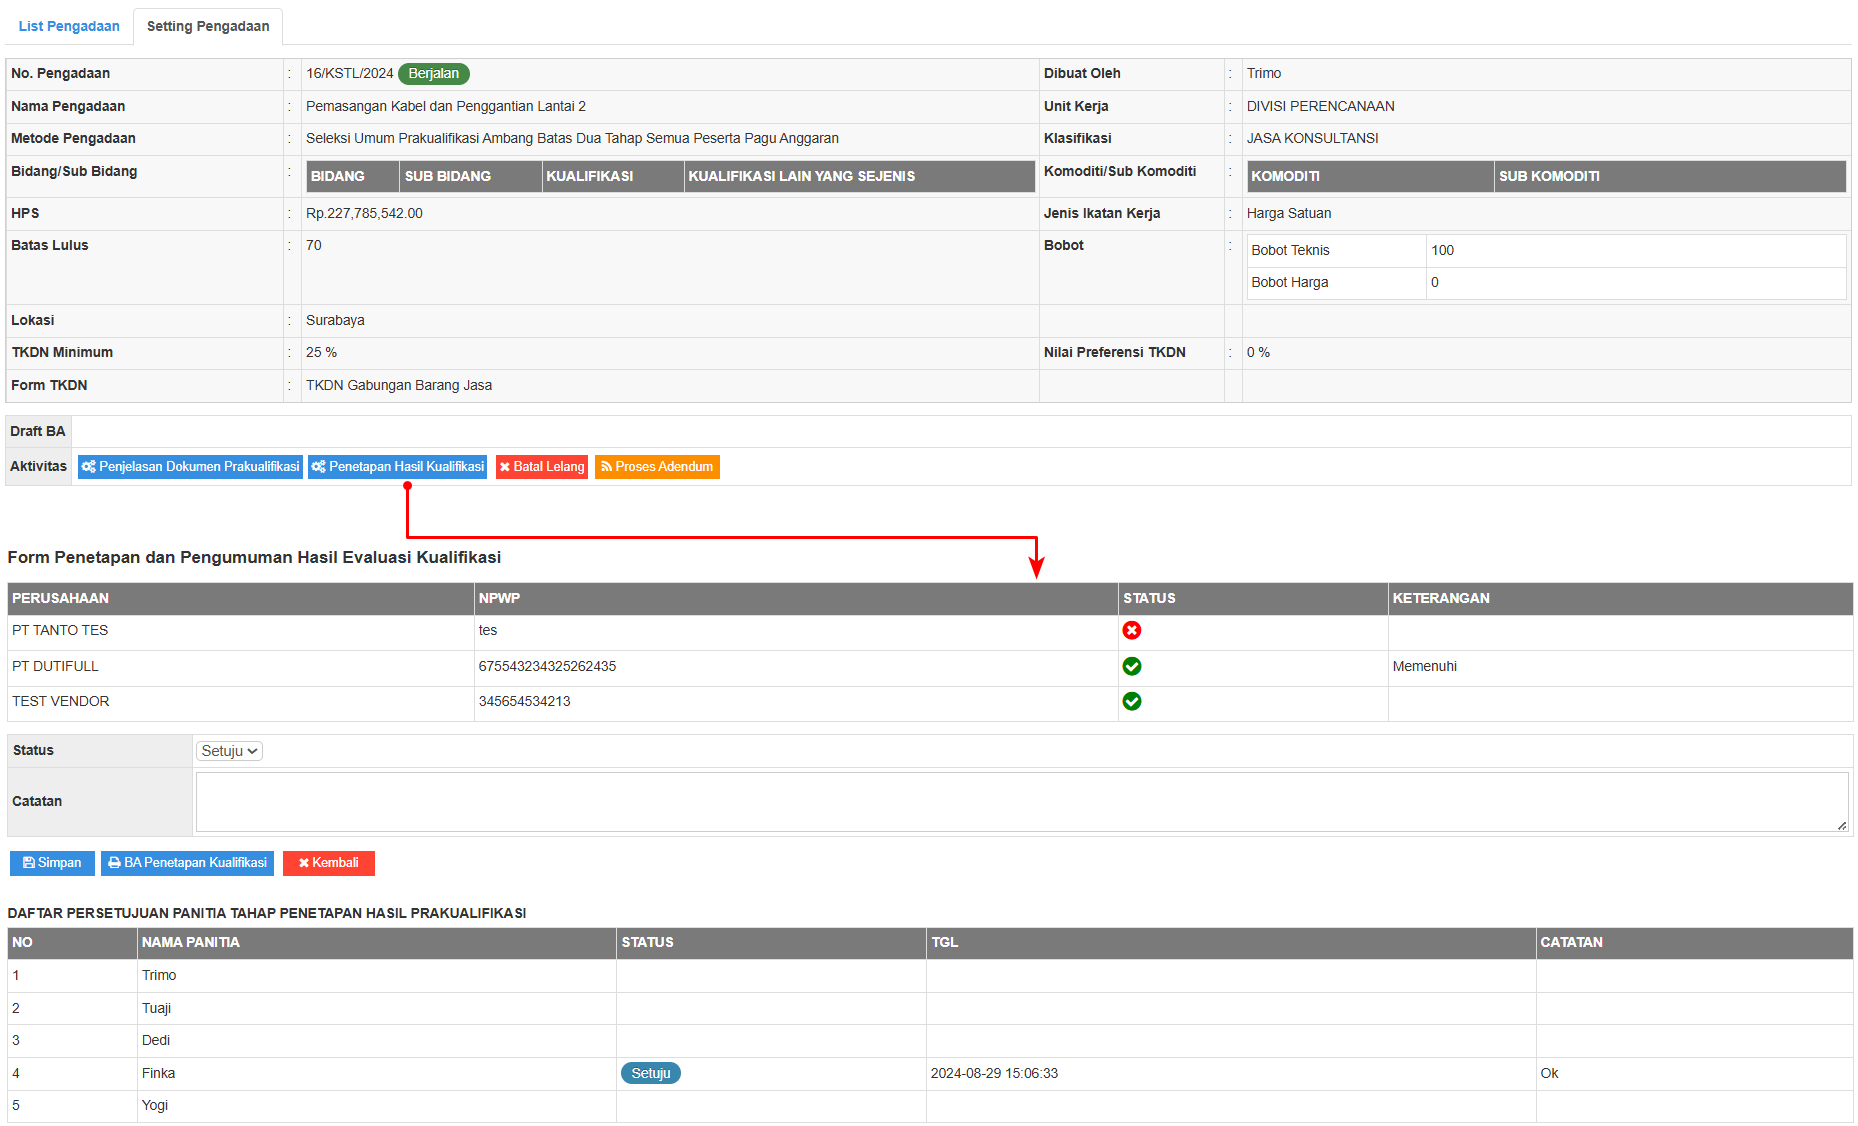Click the PERUSAHAAN column header

(60, 598)
